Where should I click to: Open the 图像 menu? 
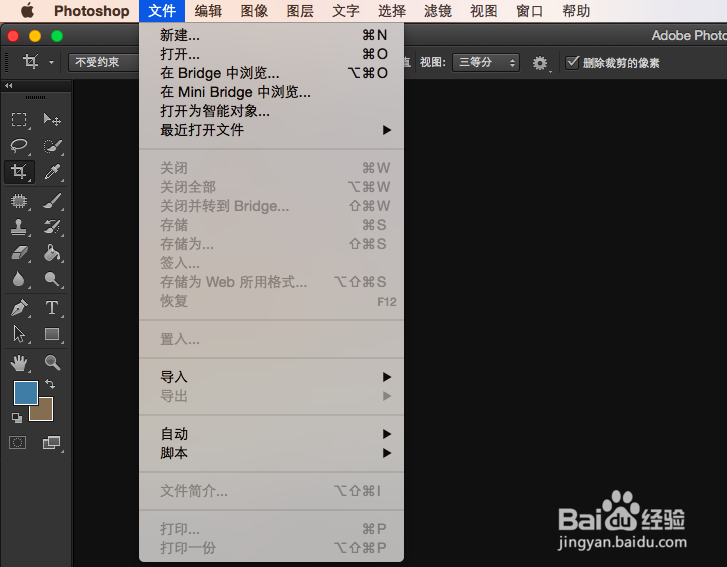tap(254, 11)
